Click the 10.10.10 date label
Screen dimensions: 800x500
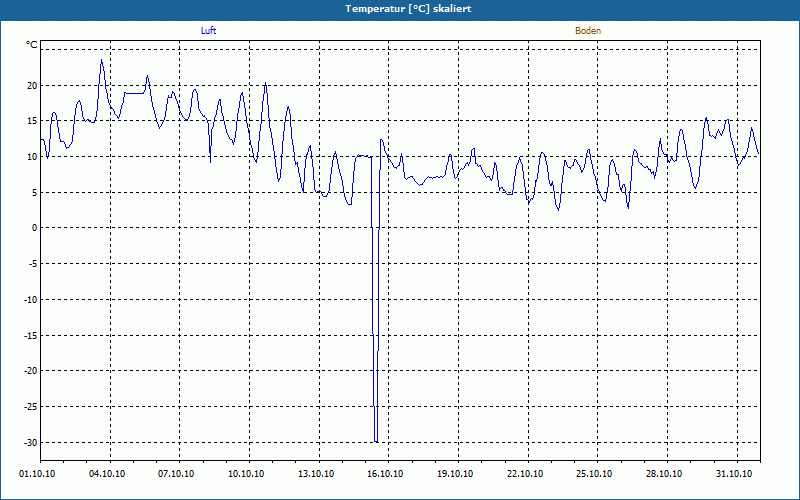(x=246, y=474)
